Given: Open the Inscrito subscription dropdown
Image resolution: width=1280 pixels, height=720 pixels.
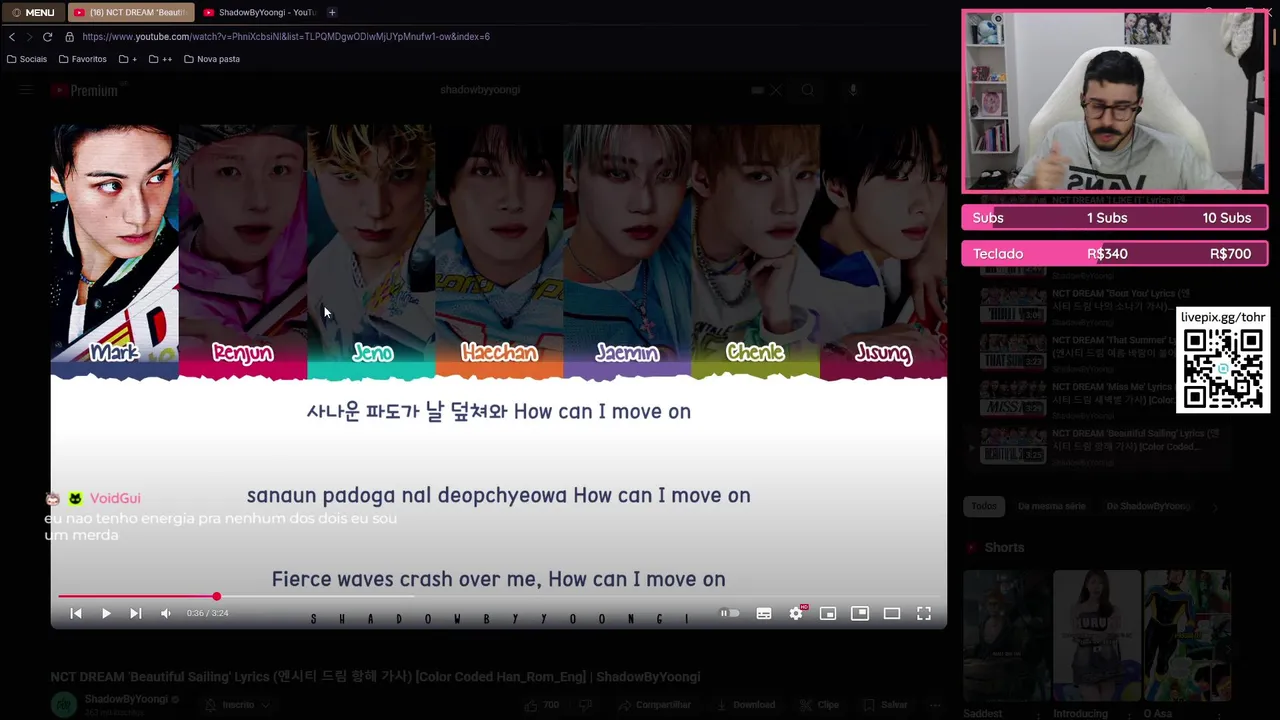Looking at the screenshot, I should [x=238, y=705].
